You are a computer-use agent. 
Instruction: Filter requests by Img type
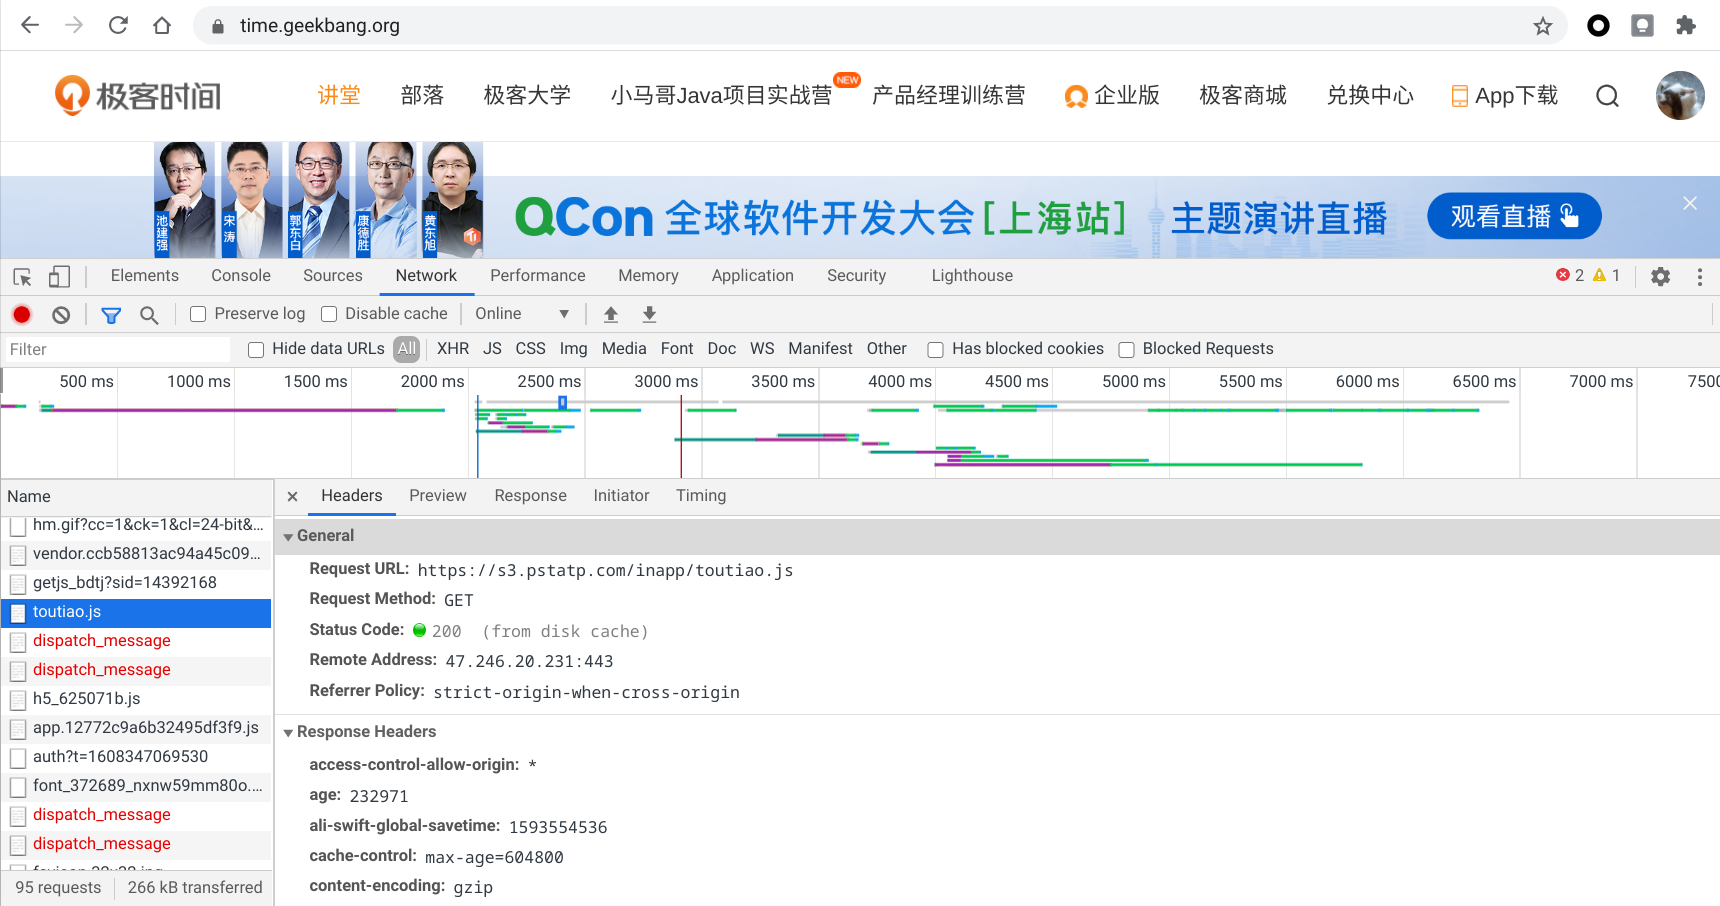(x=573, y=348)
